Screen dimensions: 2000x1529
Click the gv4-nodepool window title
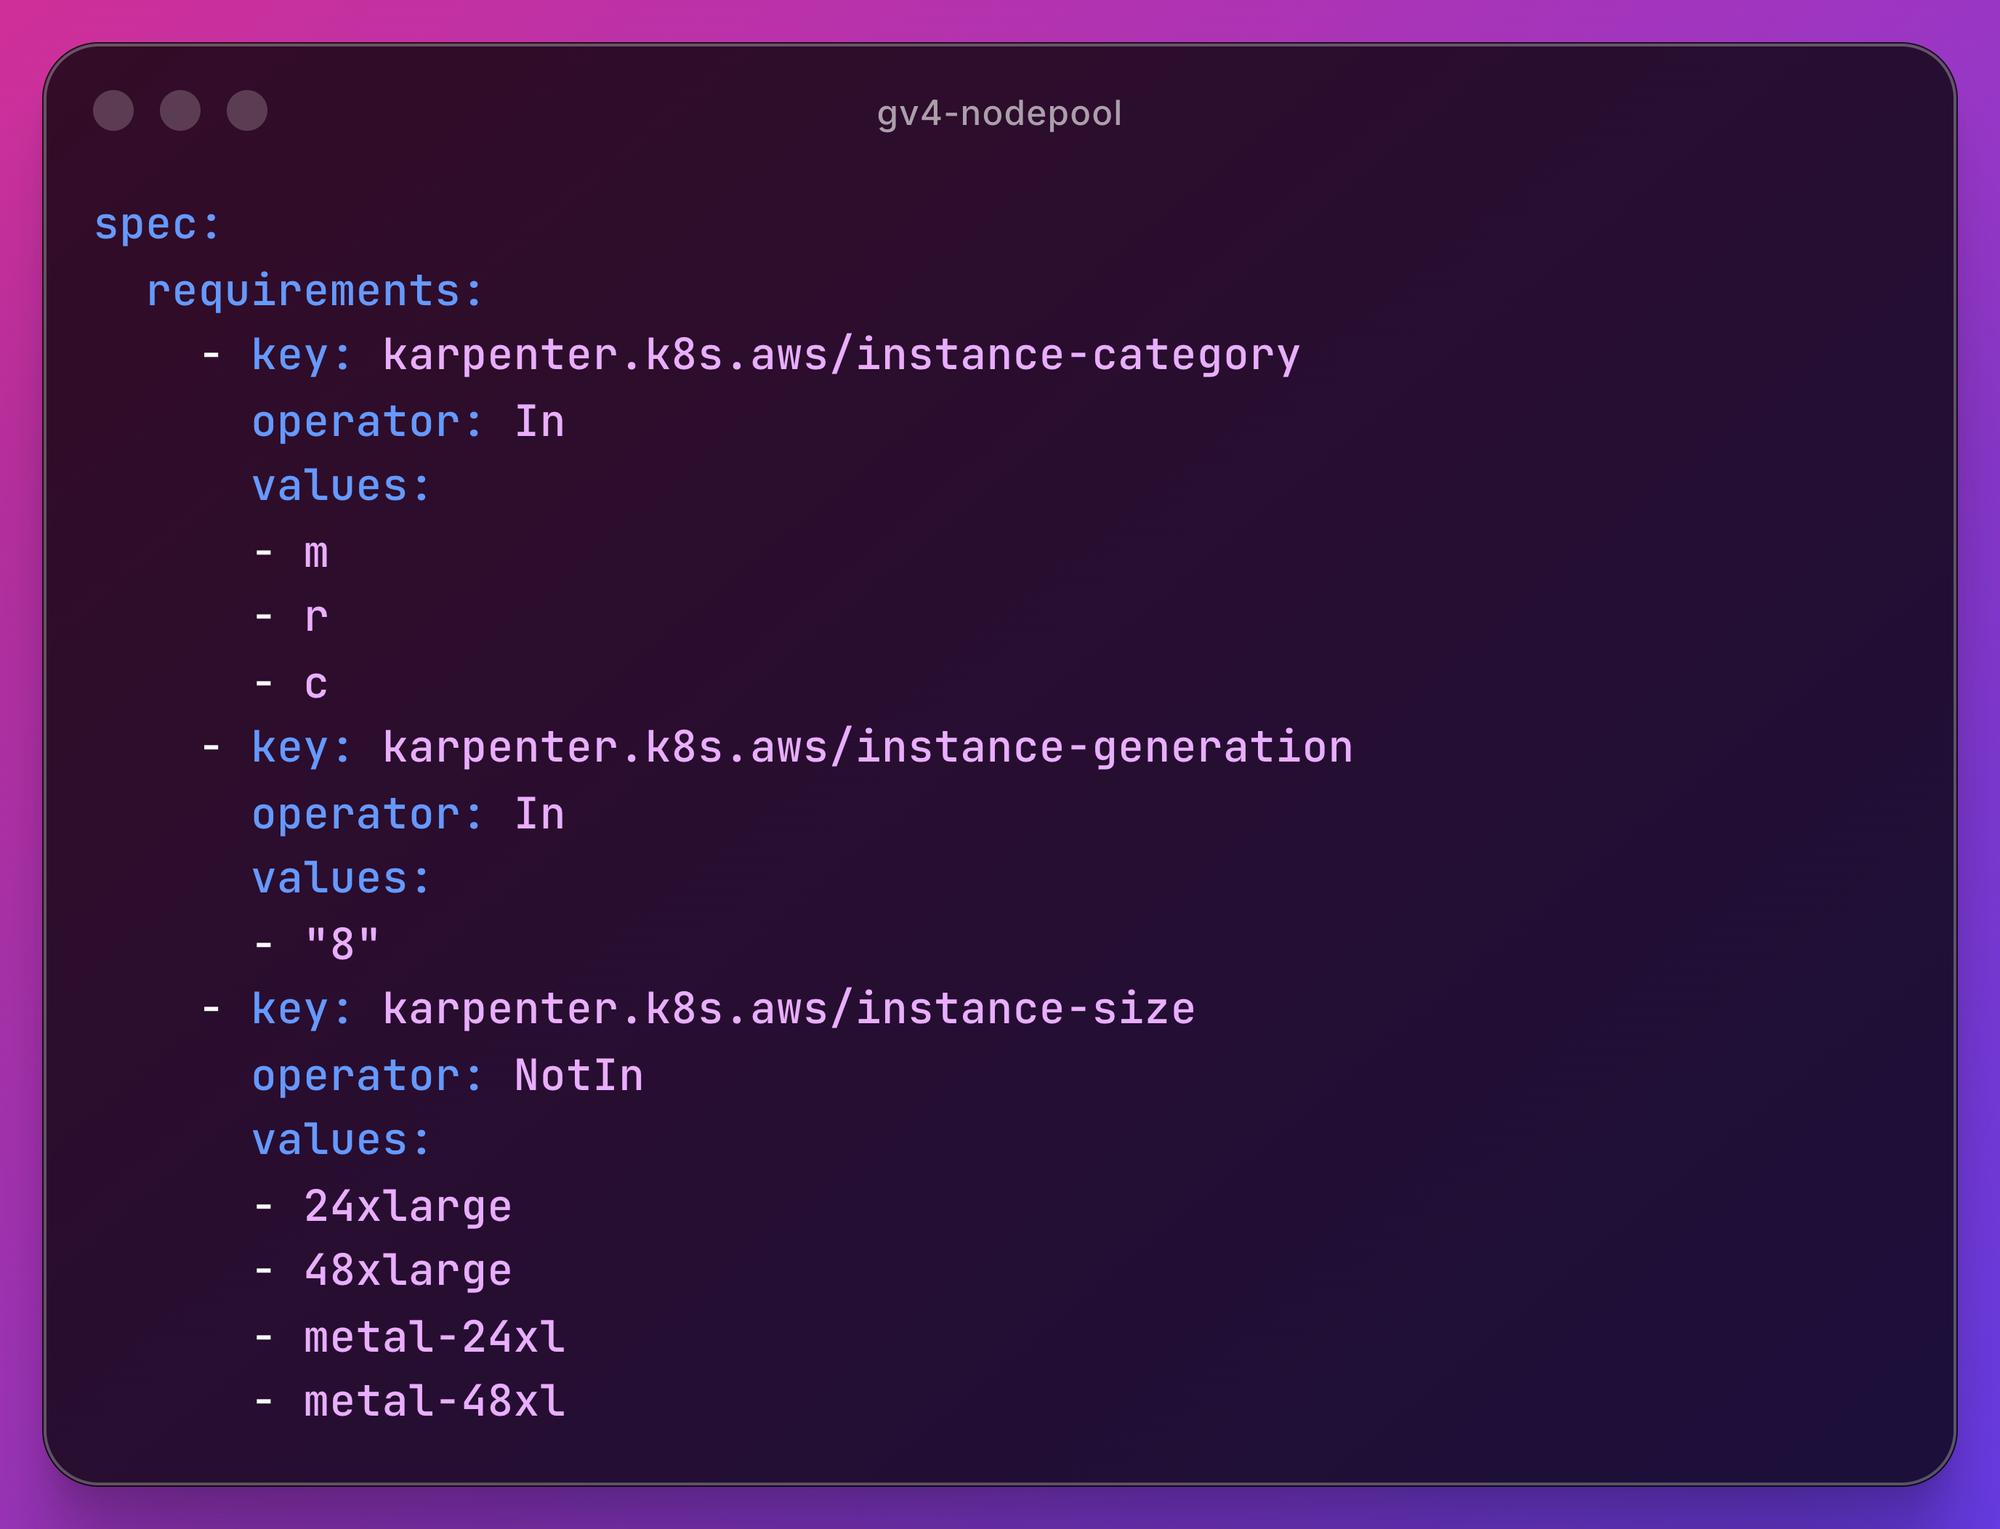[999, 113]
